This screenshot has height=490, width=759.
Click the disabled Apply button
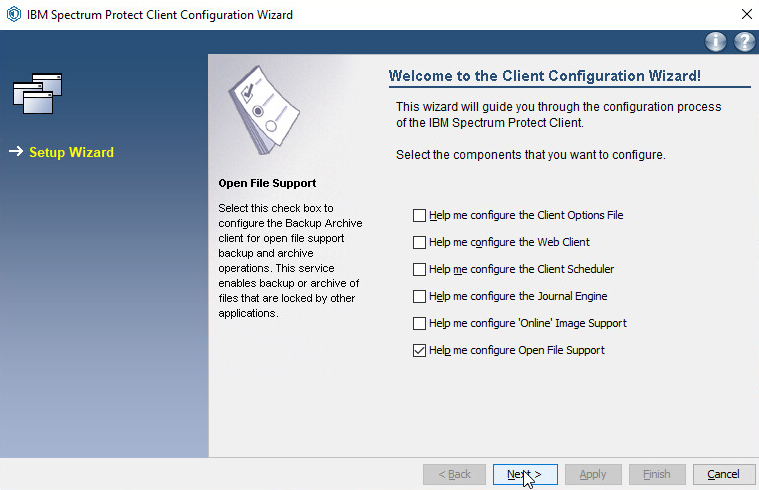click(593, 474)
